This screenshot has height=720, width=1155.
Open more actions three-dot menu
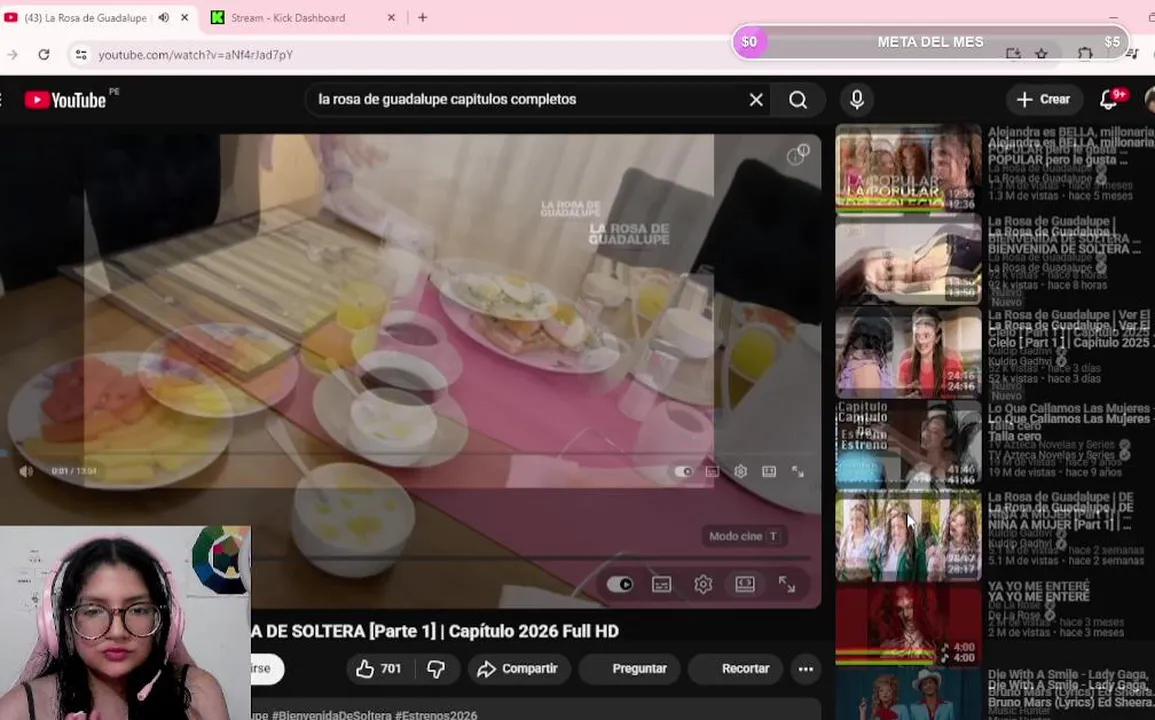[x=806, y=669]
